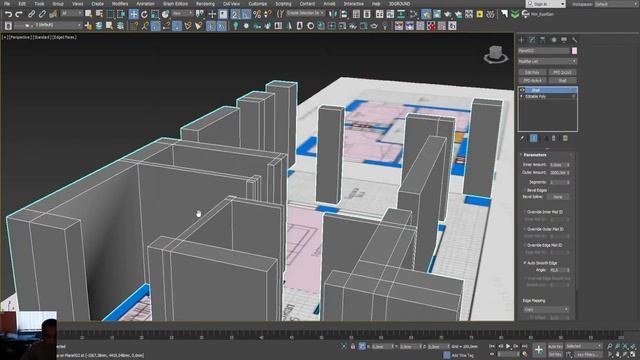Viewport: 640px width, 360px height.
Task: Toggle the Angle Snap button
Action: pos(246,14)
